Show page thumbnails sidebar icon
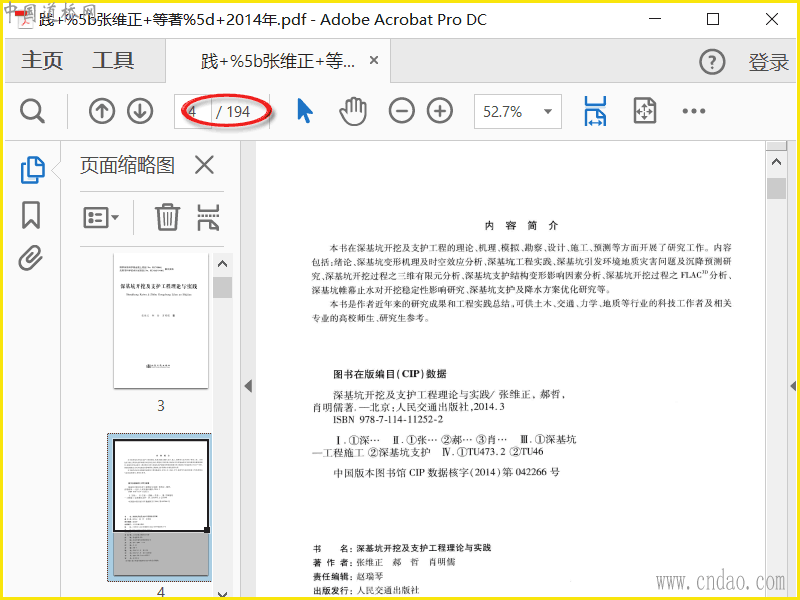The height and width of the screenshot is (600, 800). pos(32,169)
